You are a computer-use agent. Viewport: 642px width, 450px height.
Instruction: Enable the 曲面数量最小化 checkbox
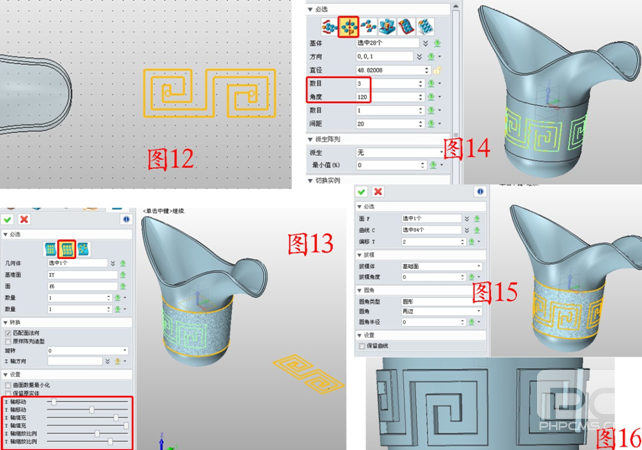pos(7,384)
